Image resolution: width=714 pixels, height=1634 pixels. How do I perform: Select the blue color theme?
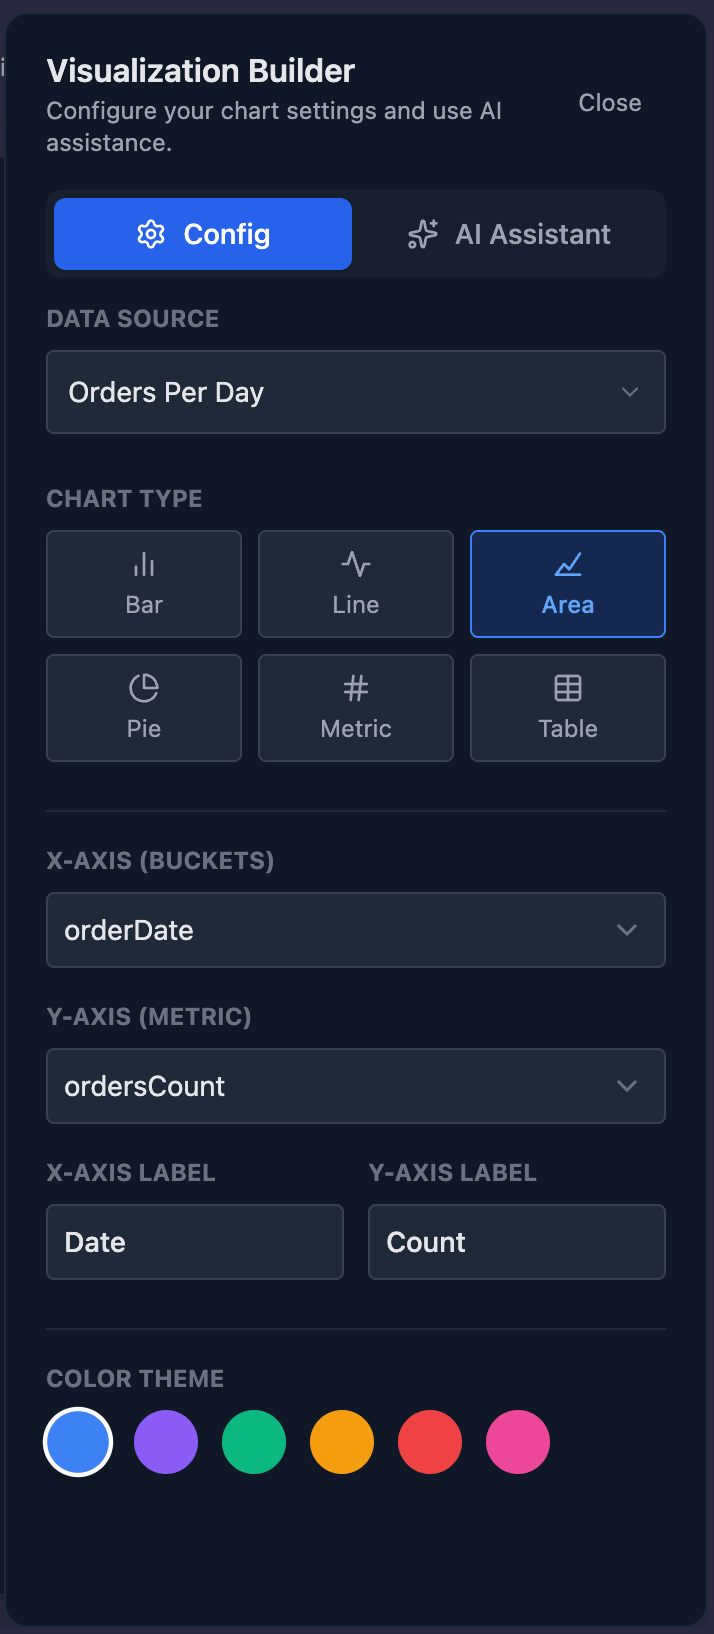[78, 1442]
